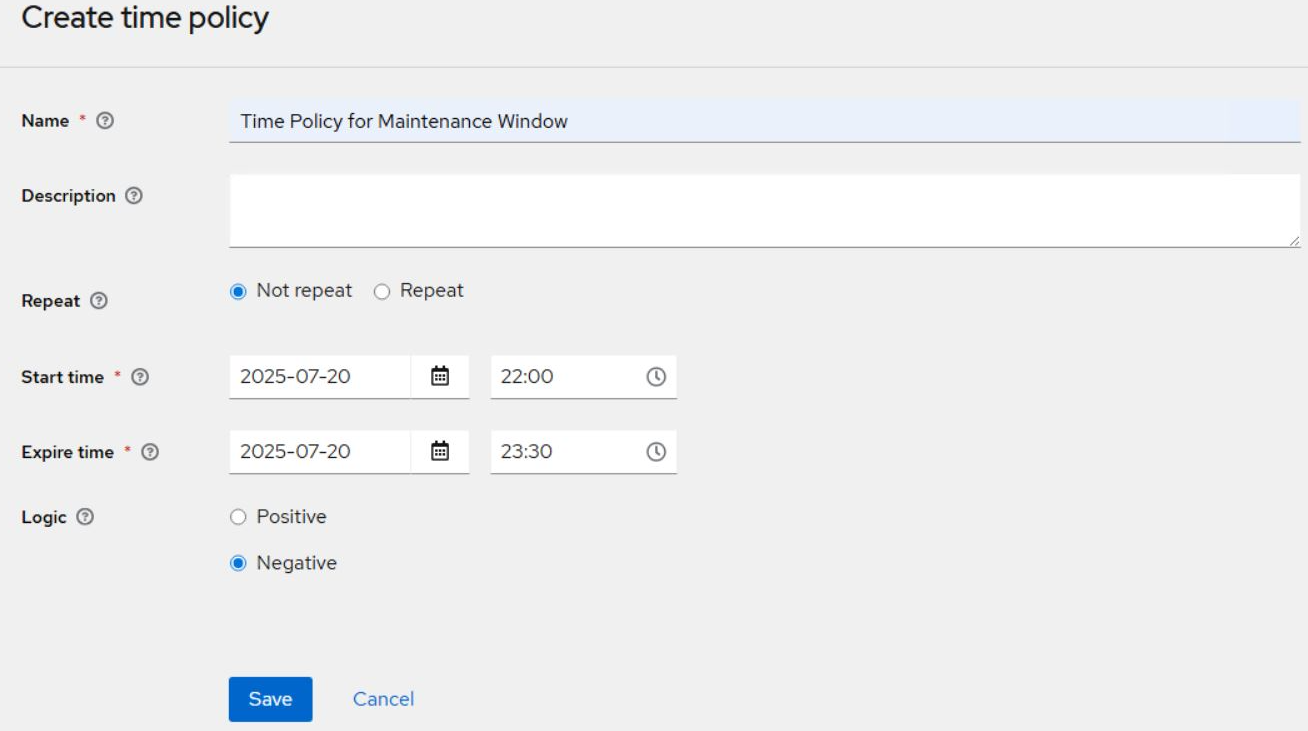The height and width of the screenshot is (731, 1308).
Task: Choose the Positive logic radio button
Action: (238, 517)
